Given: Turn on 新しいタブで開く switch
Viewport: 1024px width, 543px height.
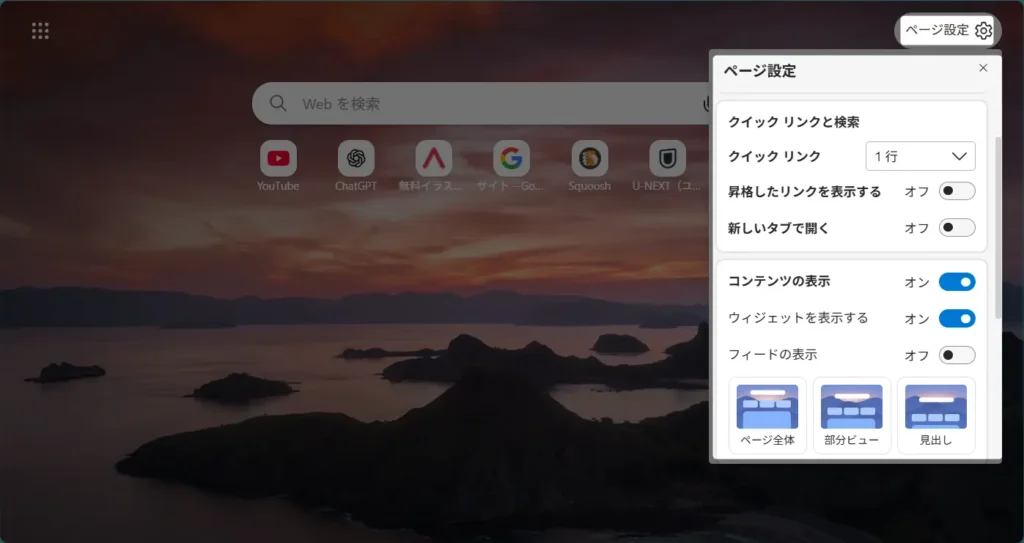Looking at the screenshot, I should pos(956,228).
